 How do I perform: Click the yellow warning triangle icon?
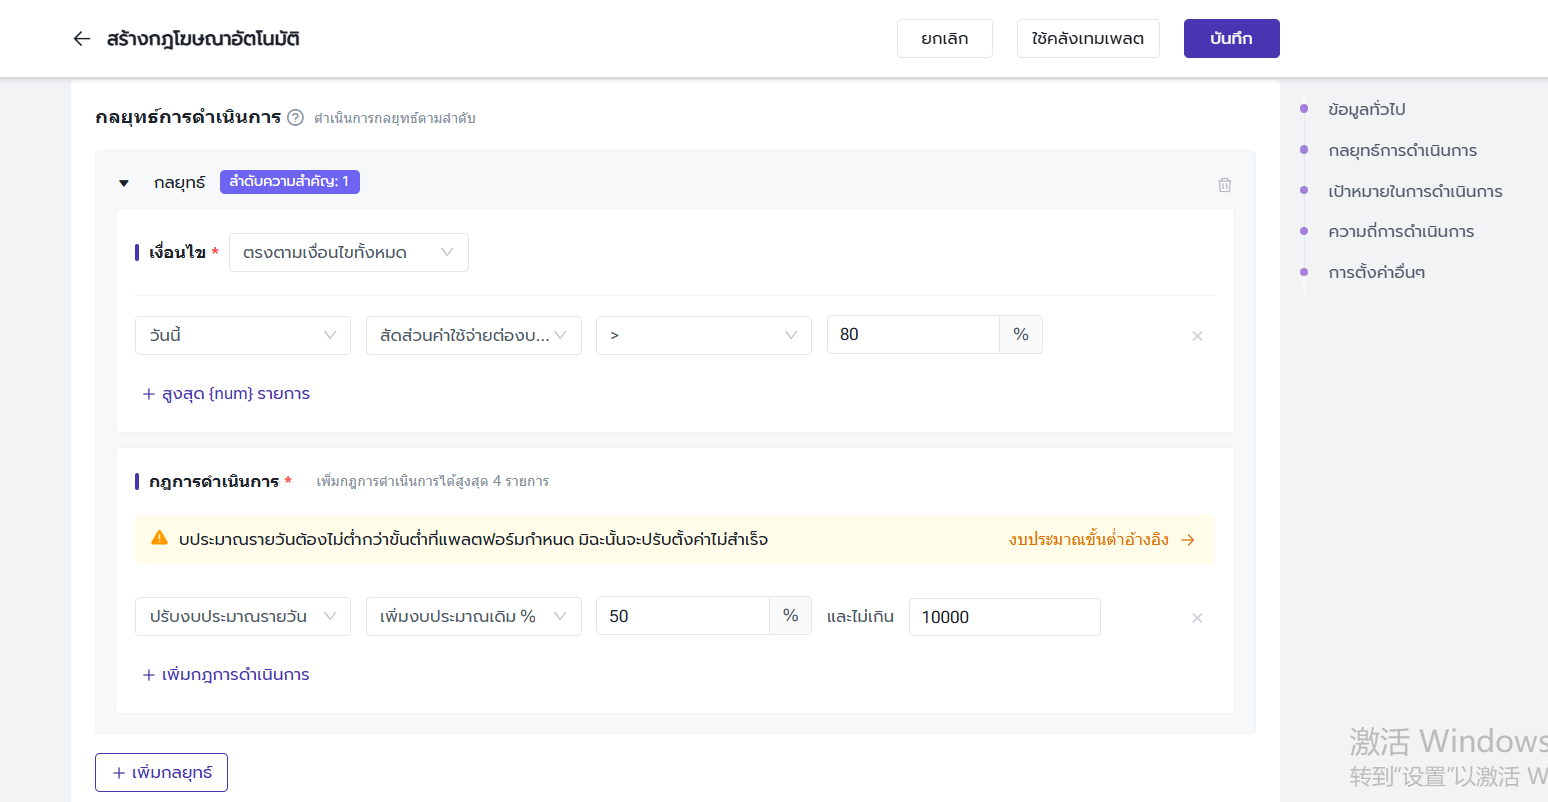pyautogui.click(x=159, y=539)
